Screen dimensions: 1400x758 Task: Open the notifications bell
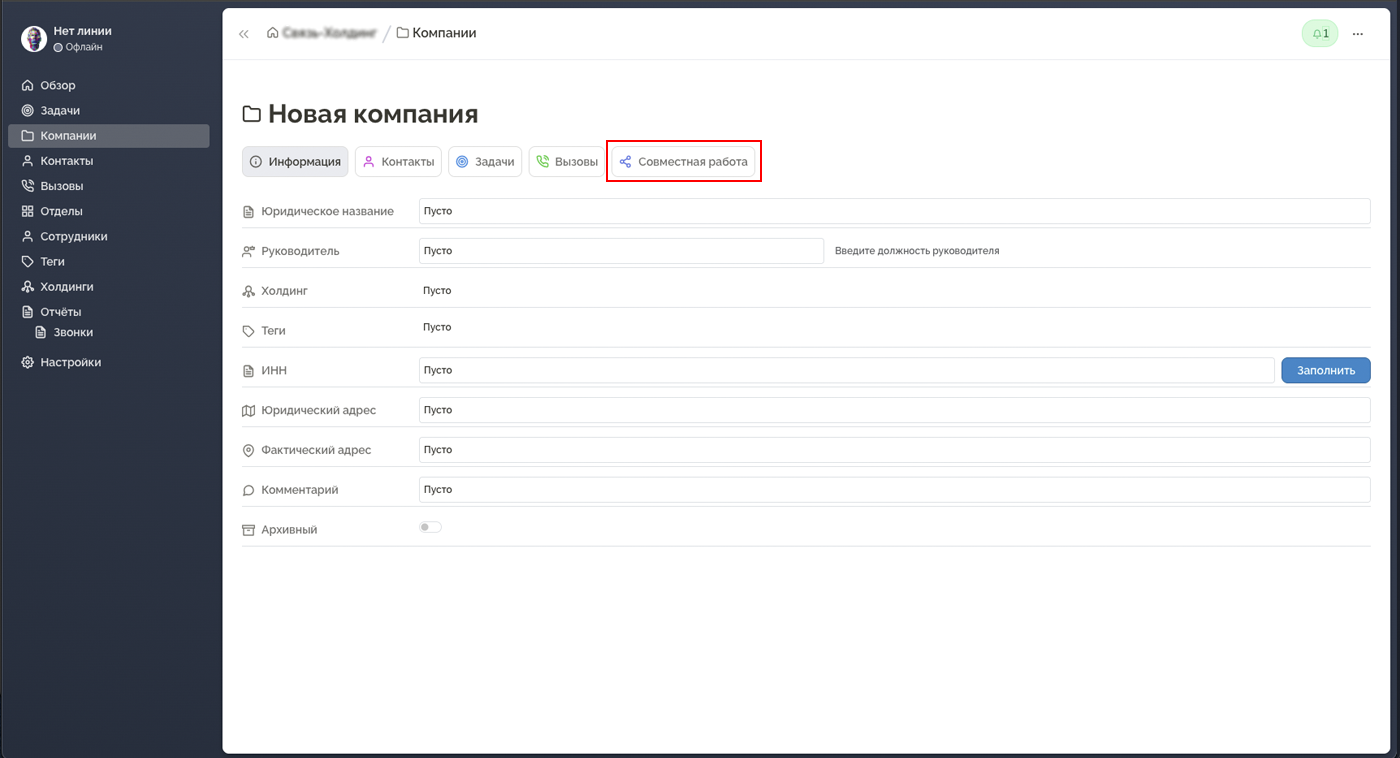tap(1319, 33)
